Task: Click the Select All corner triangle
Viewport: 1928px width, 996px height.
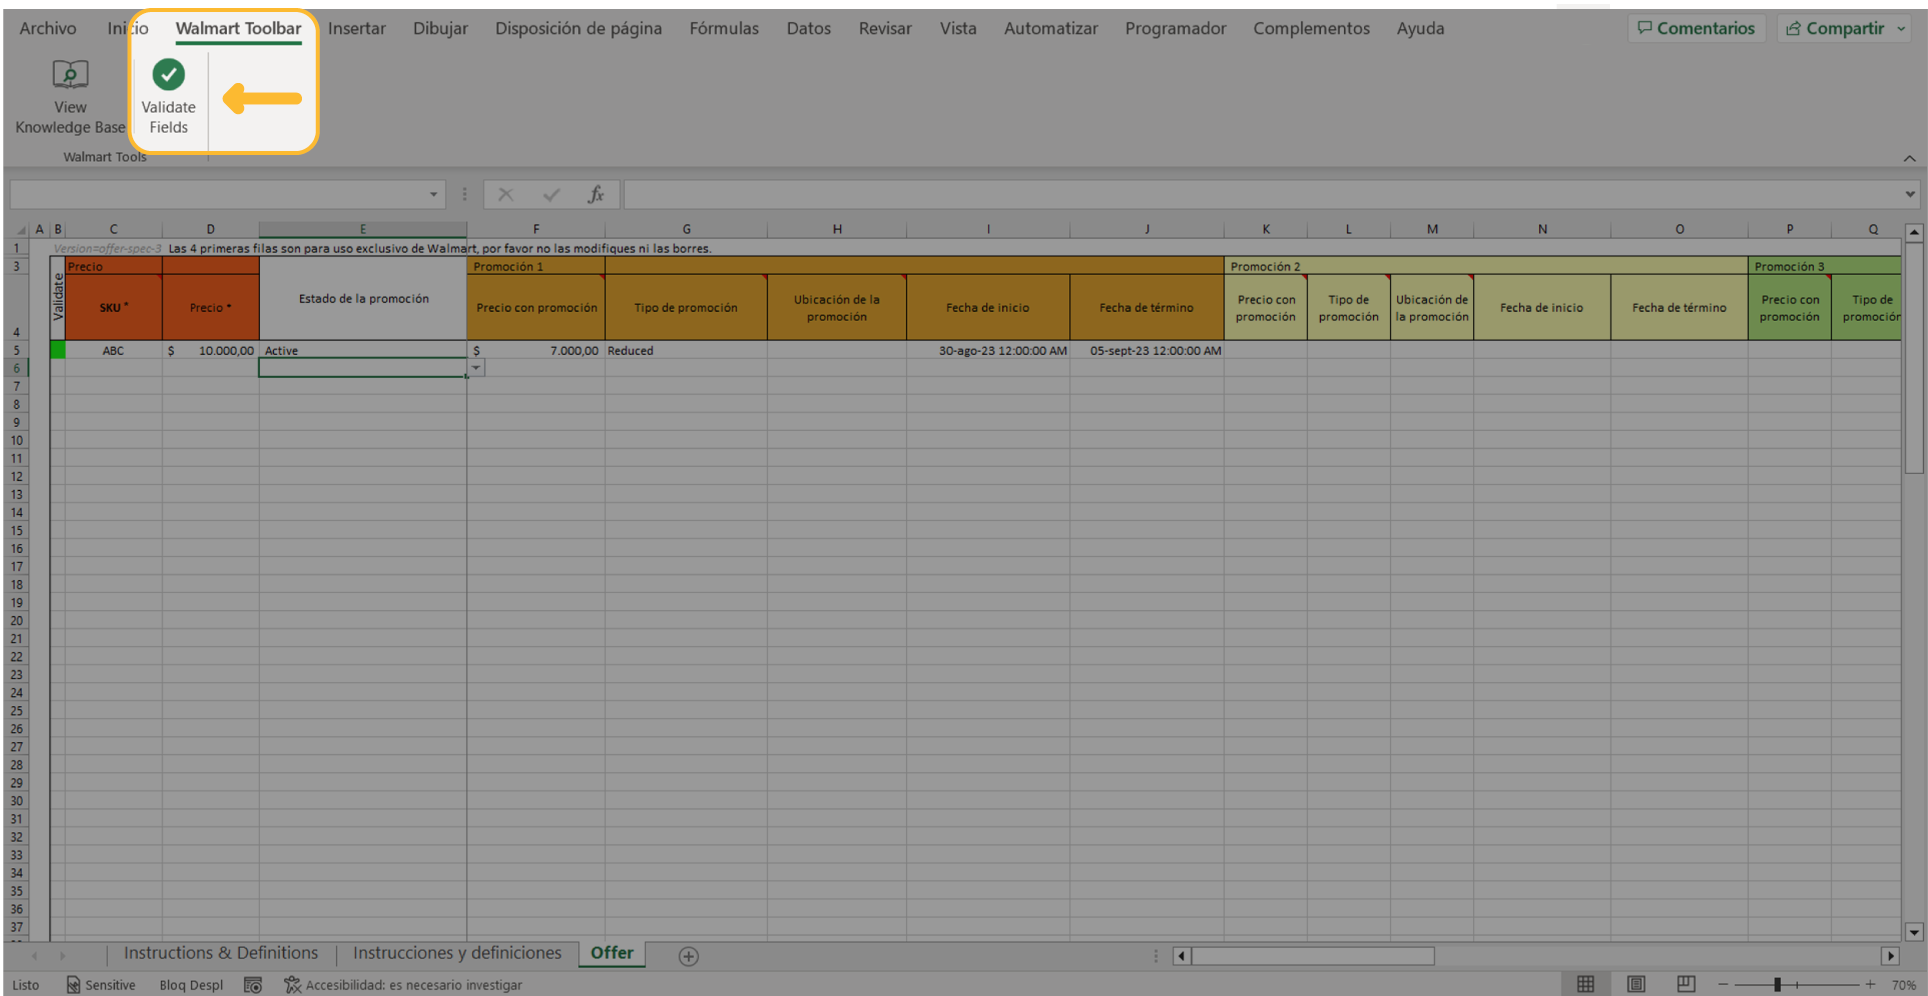Action: pyautogui.click(x=20, y=229)
